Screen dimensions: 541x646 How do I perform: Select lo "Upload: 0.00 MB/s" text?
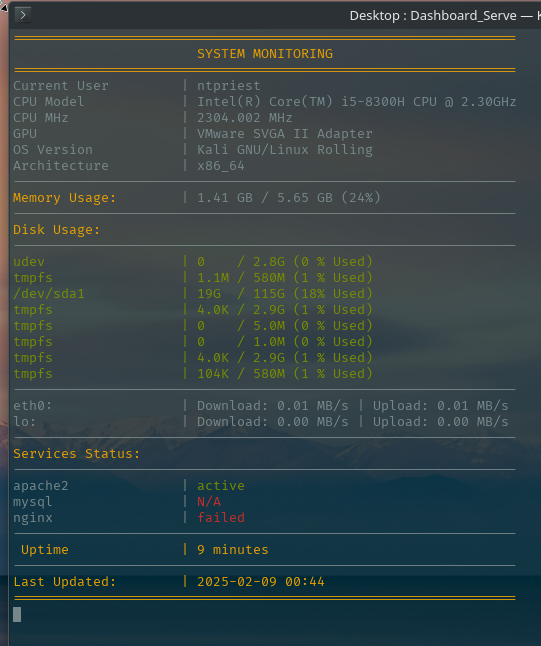(x=441, y=422)
